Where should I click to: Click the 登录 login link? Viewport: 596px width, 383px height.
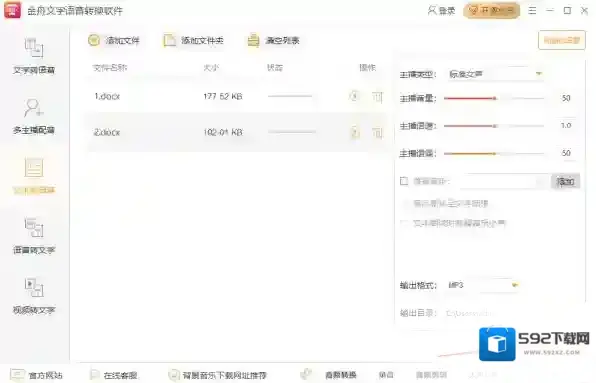click(446, 11)
